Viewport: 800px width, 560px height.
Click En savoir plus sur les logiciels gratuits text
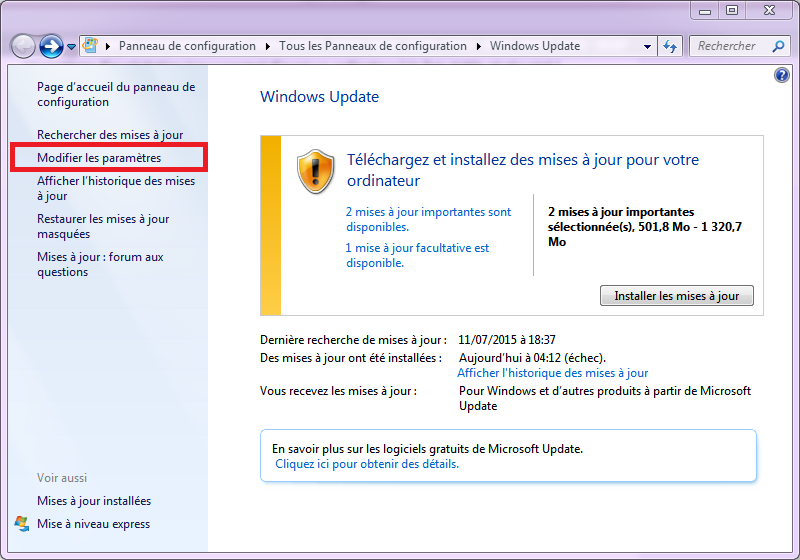(428, 449)
